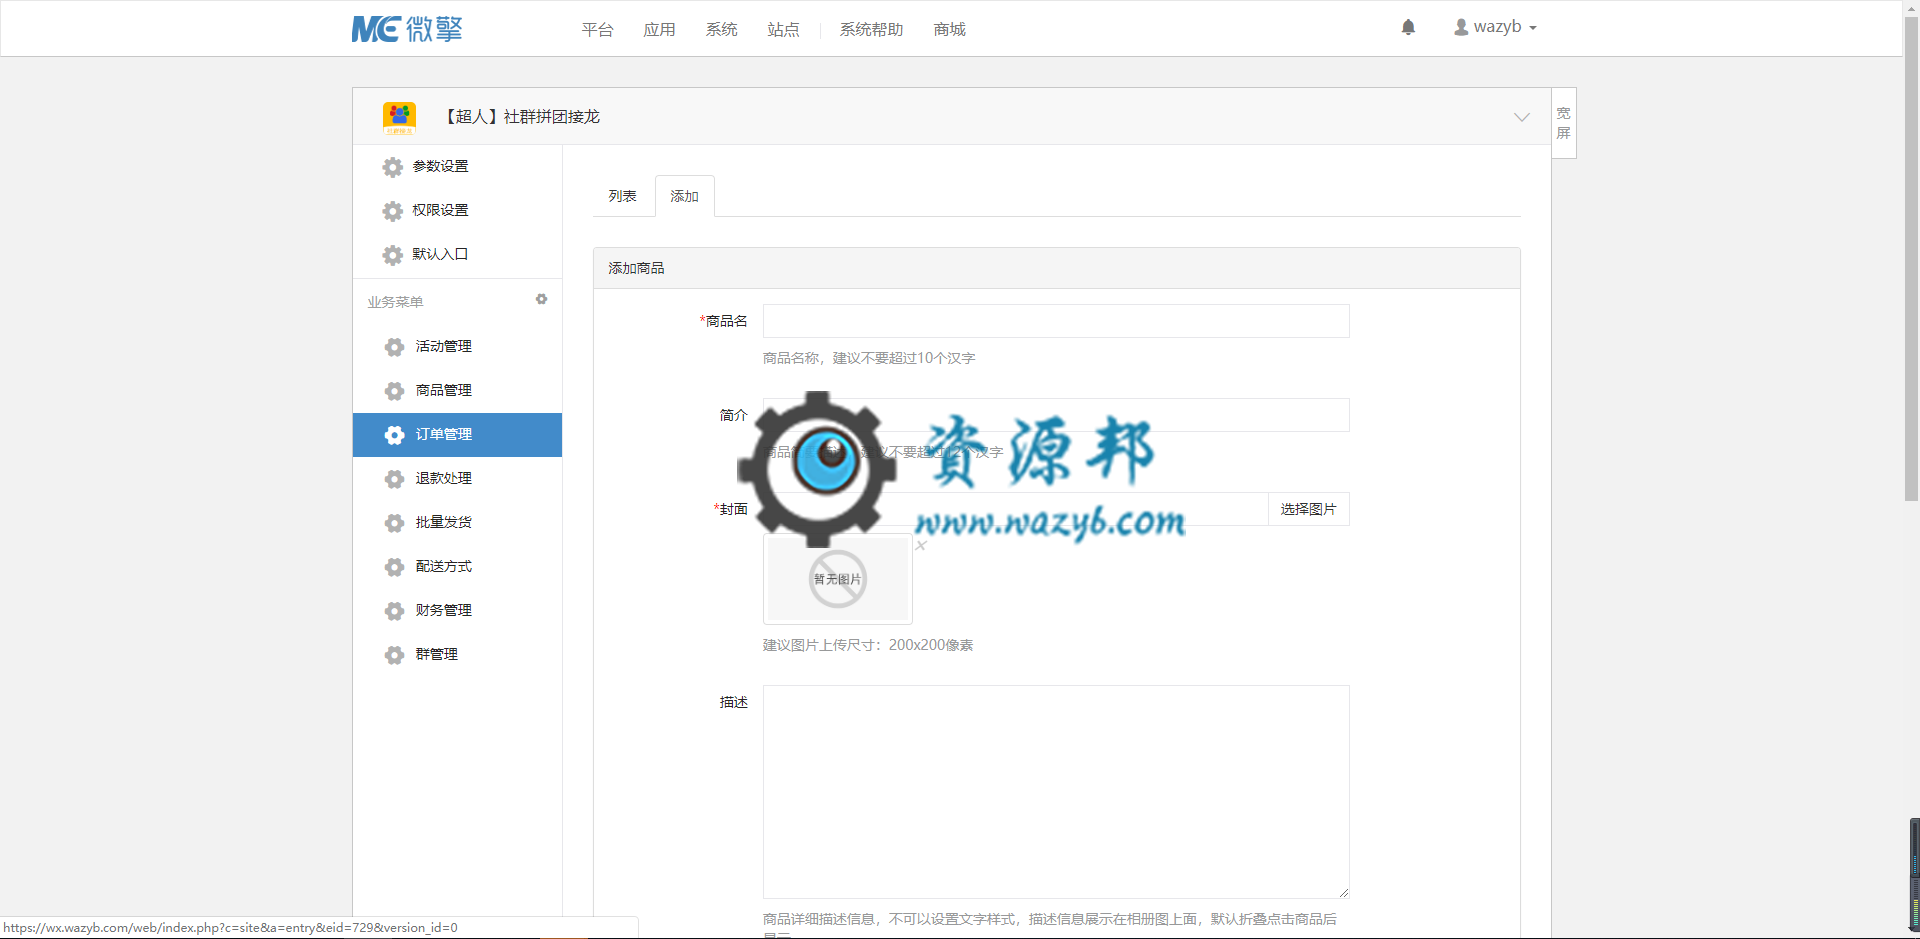The width and height of the screenshot is (1920, 939).
Task: Open the 应用 menu
Action: (x=660, y=29)
